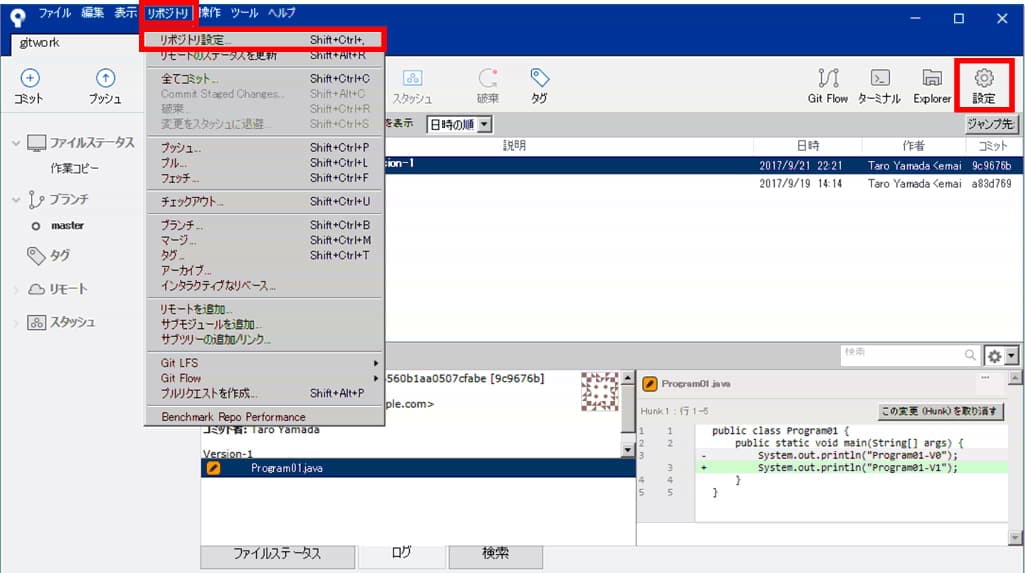The height and width of the screenshot is (573, 1025).
Task: Choose Create Pull Request (プルリクエストを作成) menu item
Action: click(264, 393)
